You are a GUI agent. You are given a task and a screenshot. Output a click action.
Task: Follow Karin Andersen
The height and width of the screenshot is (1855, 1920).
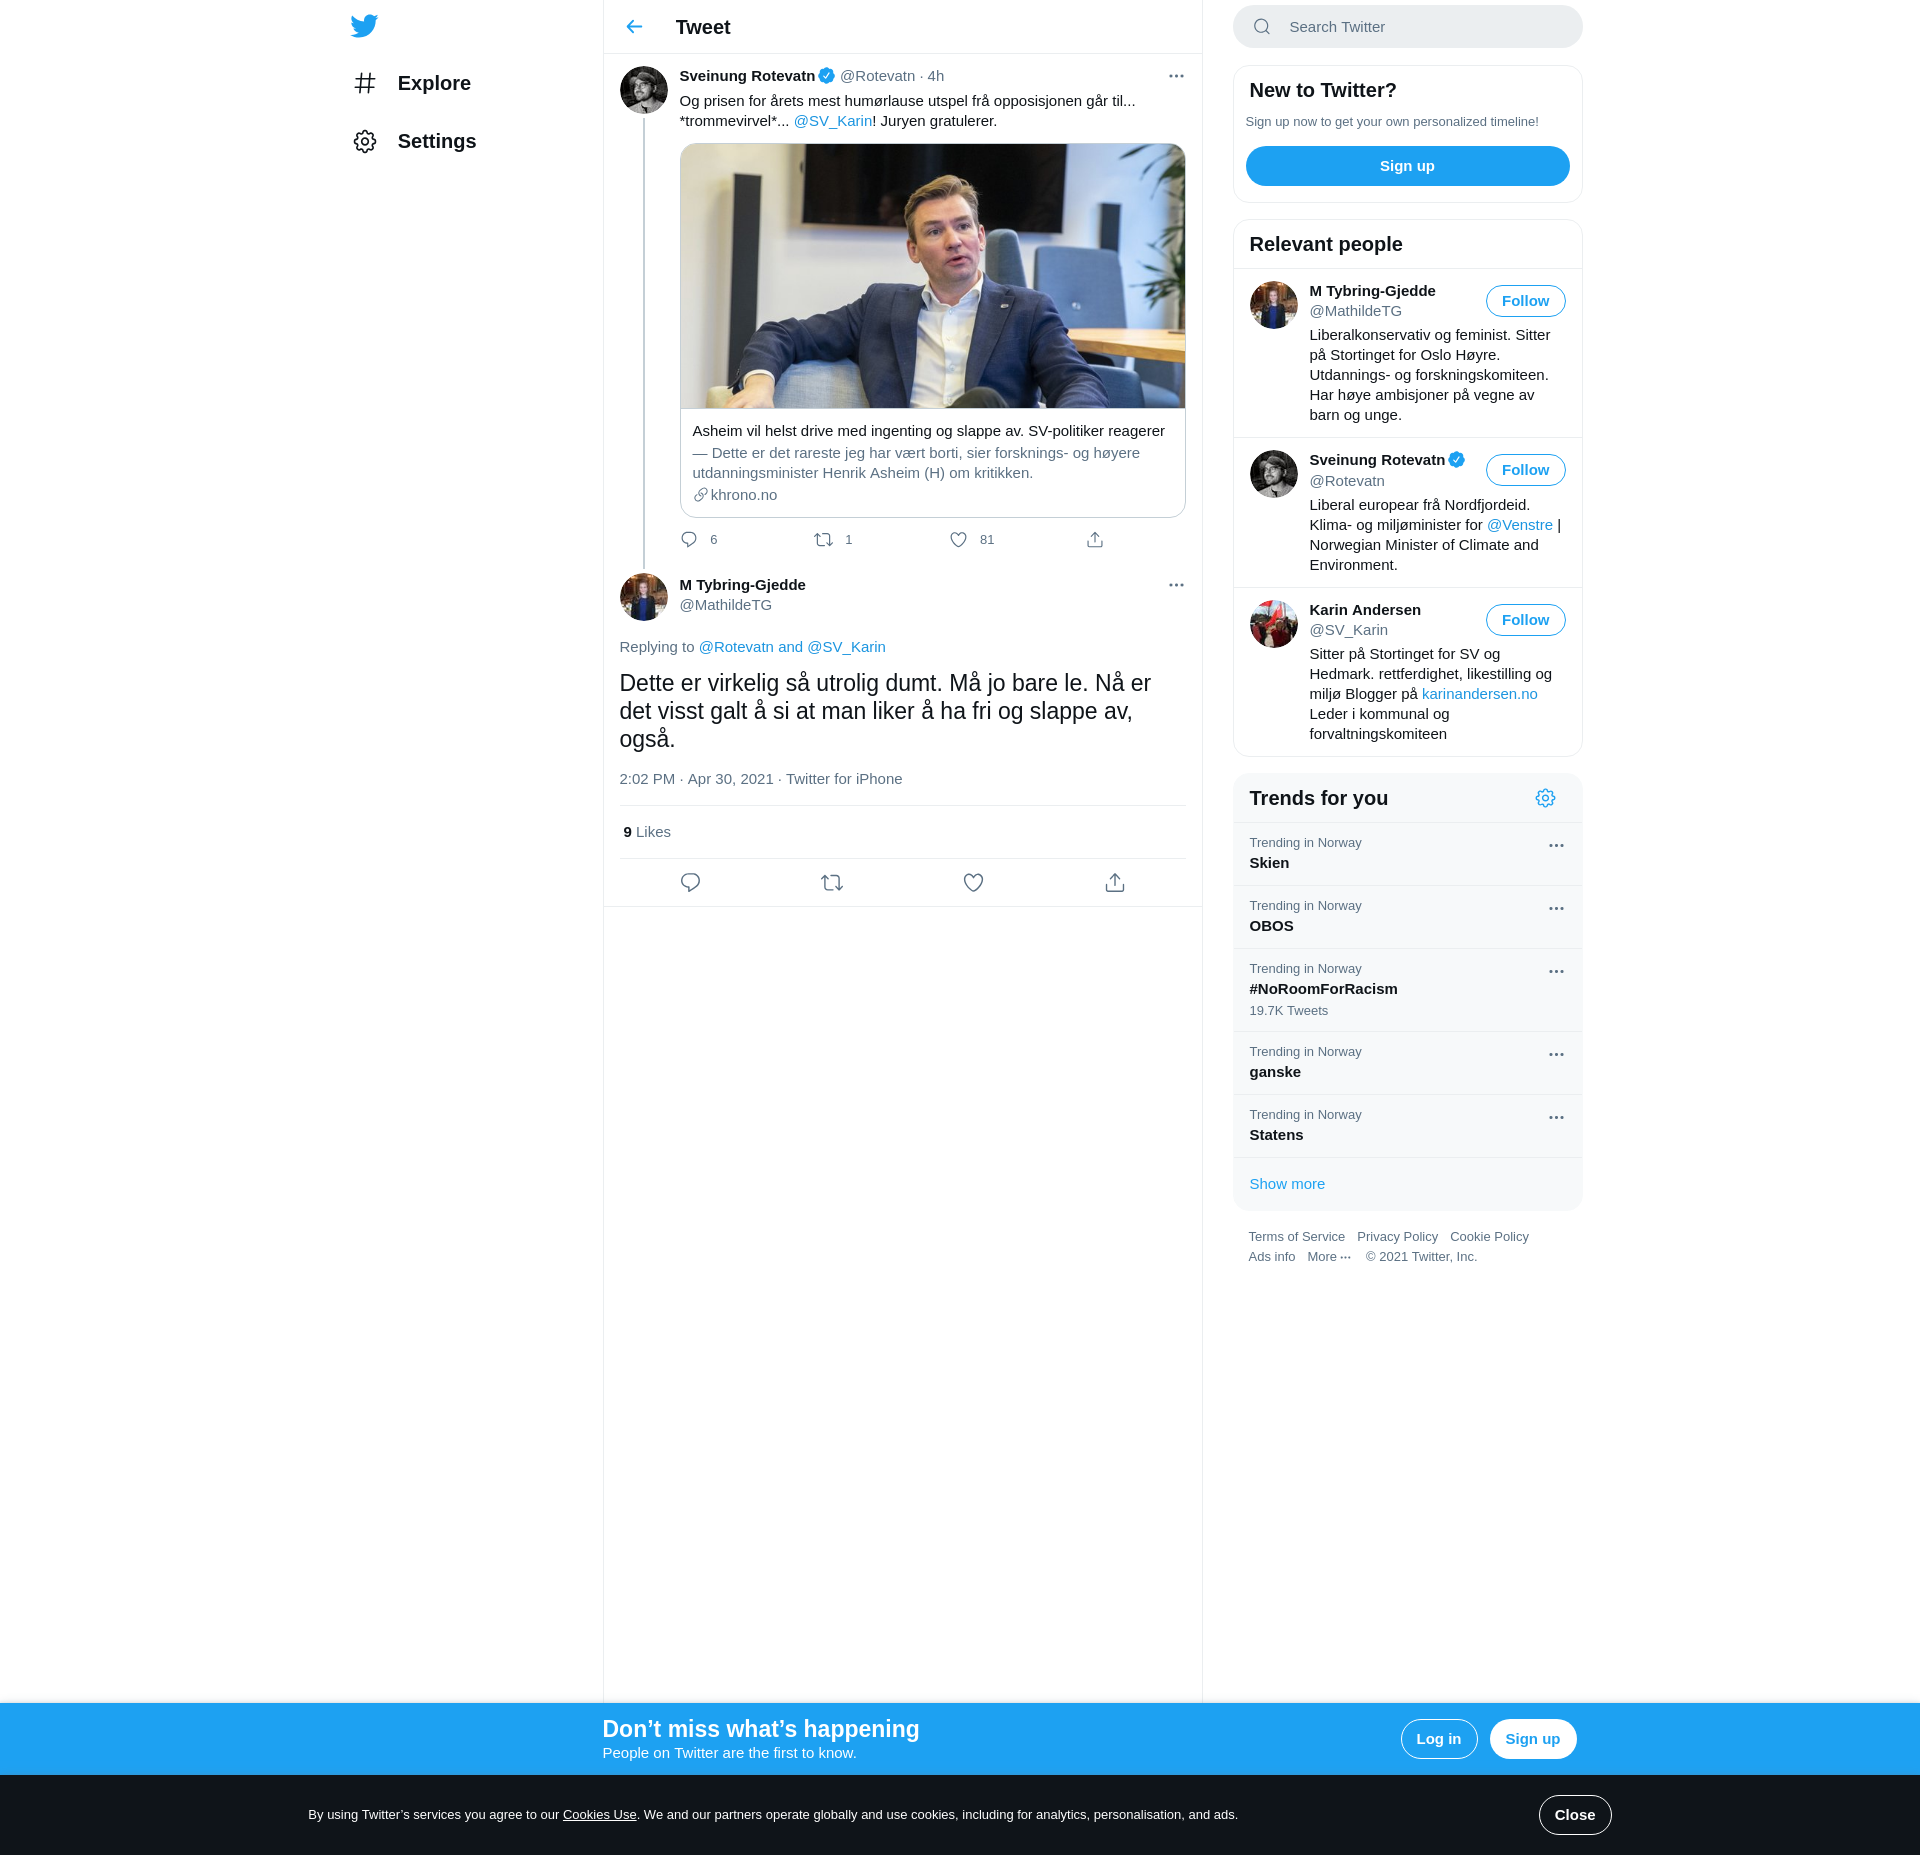1525,620
